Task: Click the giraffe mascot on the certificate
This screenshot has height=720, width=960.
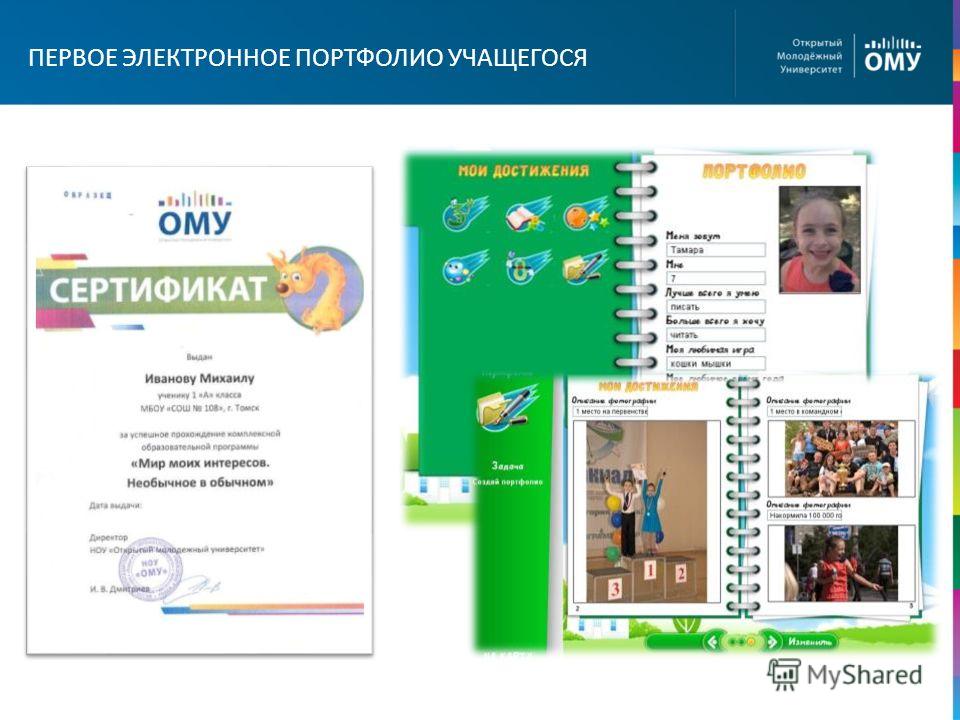Action: coord(317,288)
